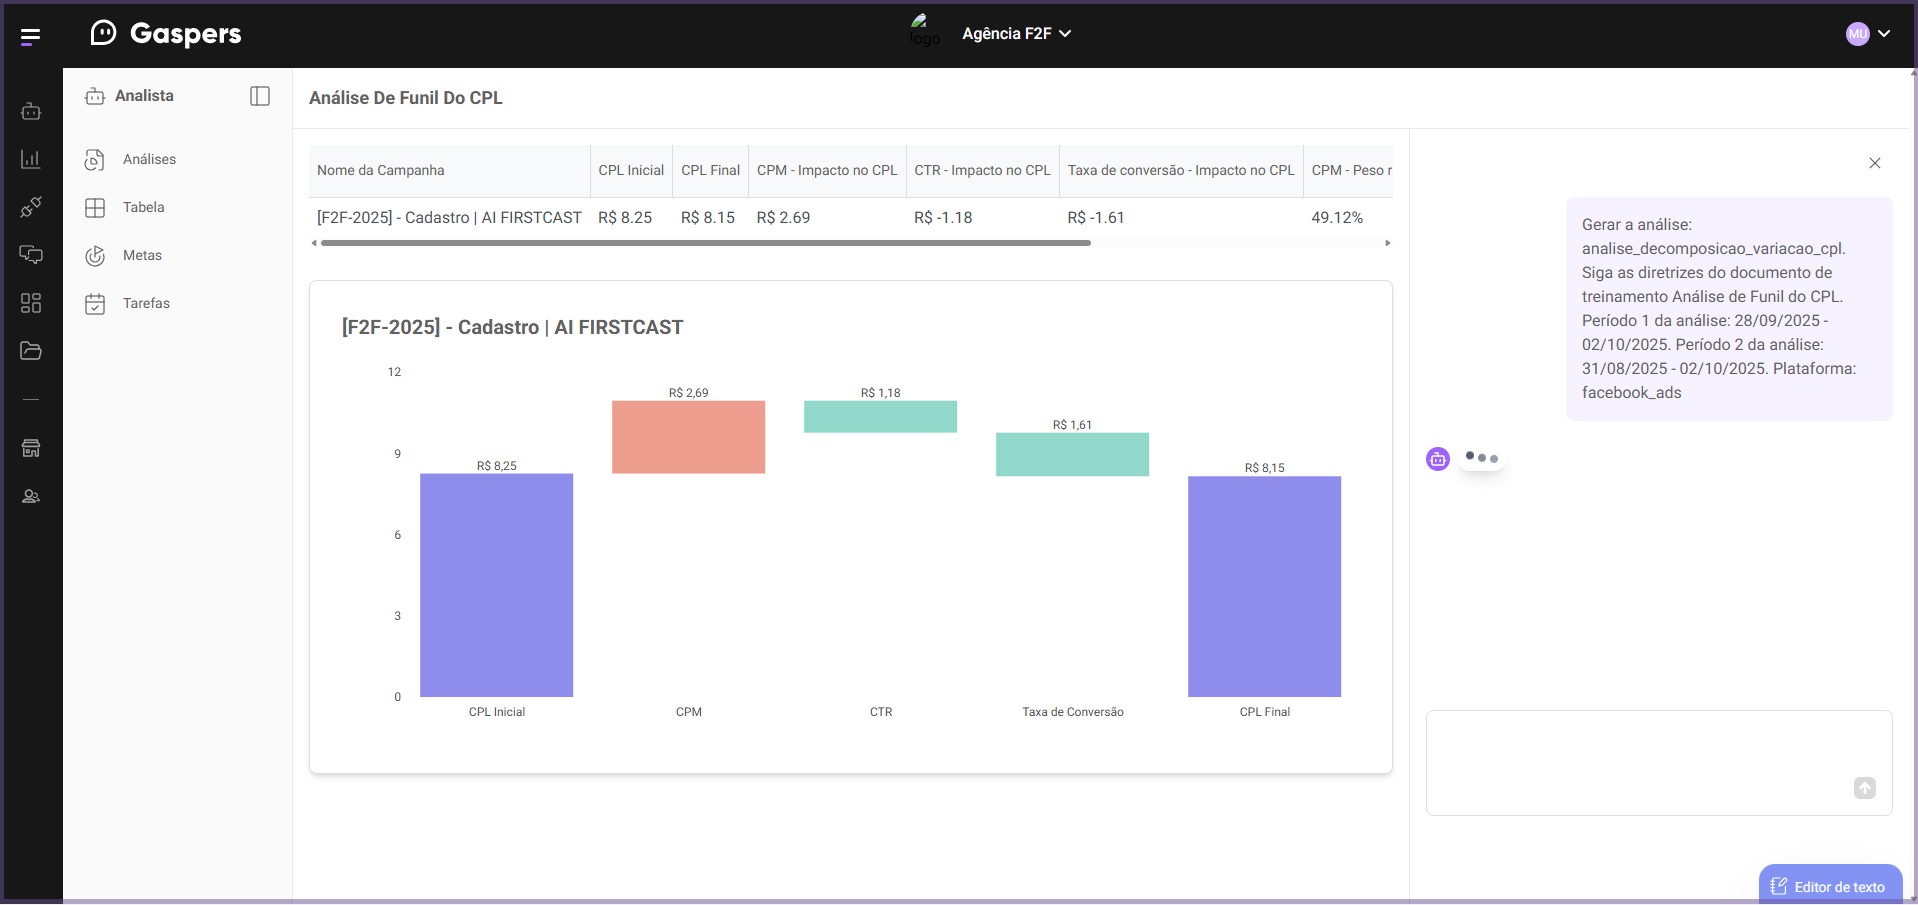
Task: Click the users icon at the sidebar bottom
Action: point(31,496)
